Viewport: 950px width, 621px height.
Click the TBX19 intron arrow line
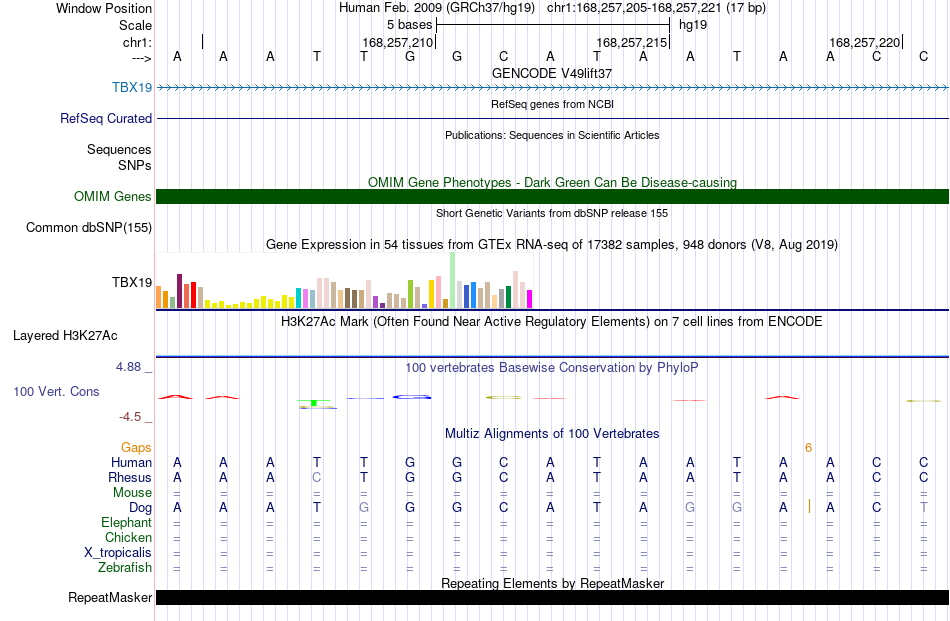(x=552, y=88)
